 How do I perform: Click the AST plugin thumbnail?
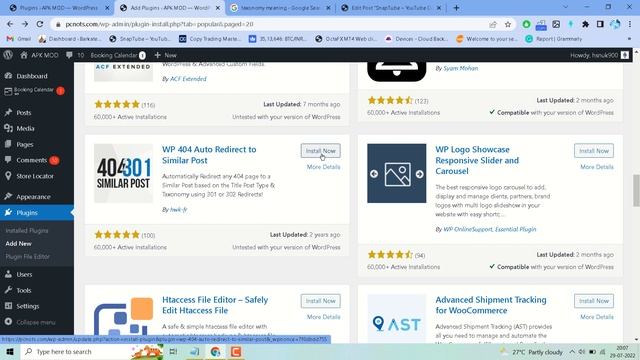[396, 318]
